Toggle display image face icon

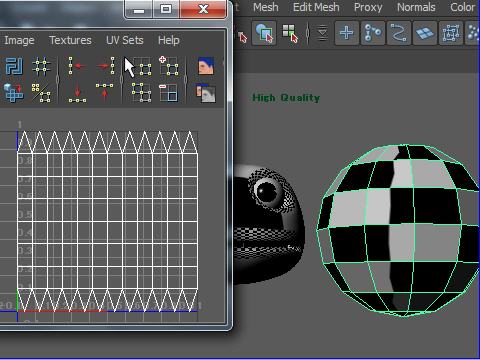206,66
